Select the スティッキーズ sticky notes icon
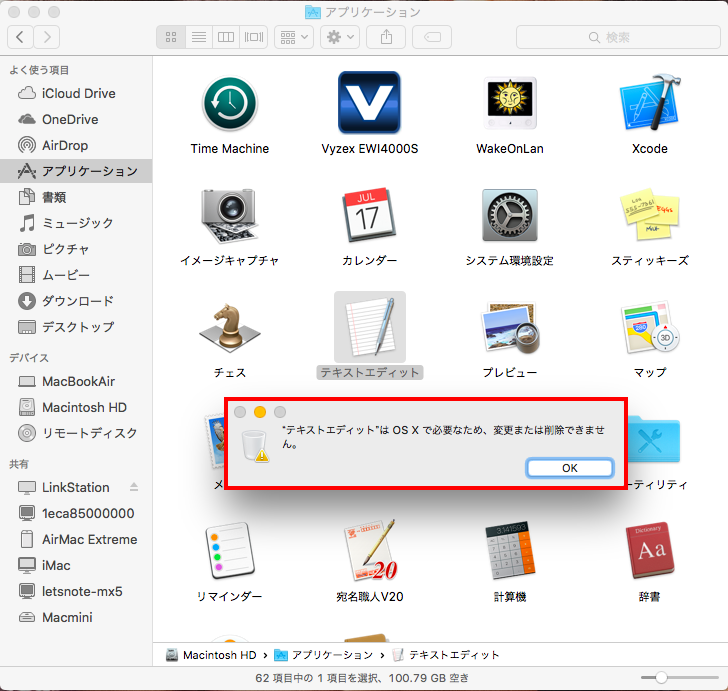Viewport: 728px width, 691px height. click(x=650, y=214)
